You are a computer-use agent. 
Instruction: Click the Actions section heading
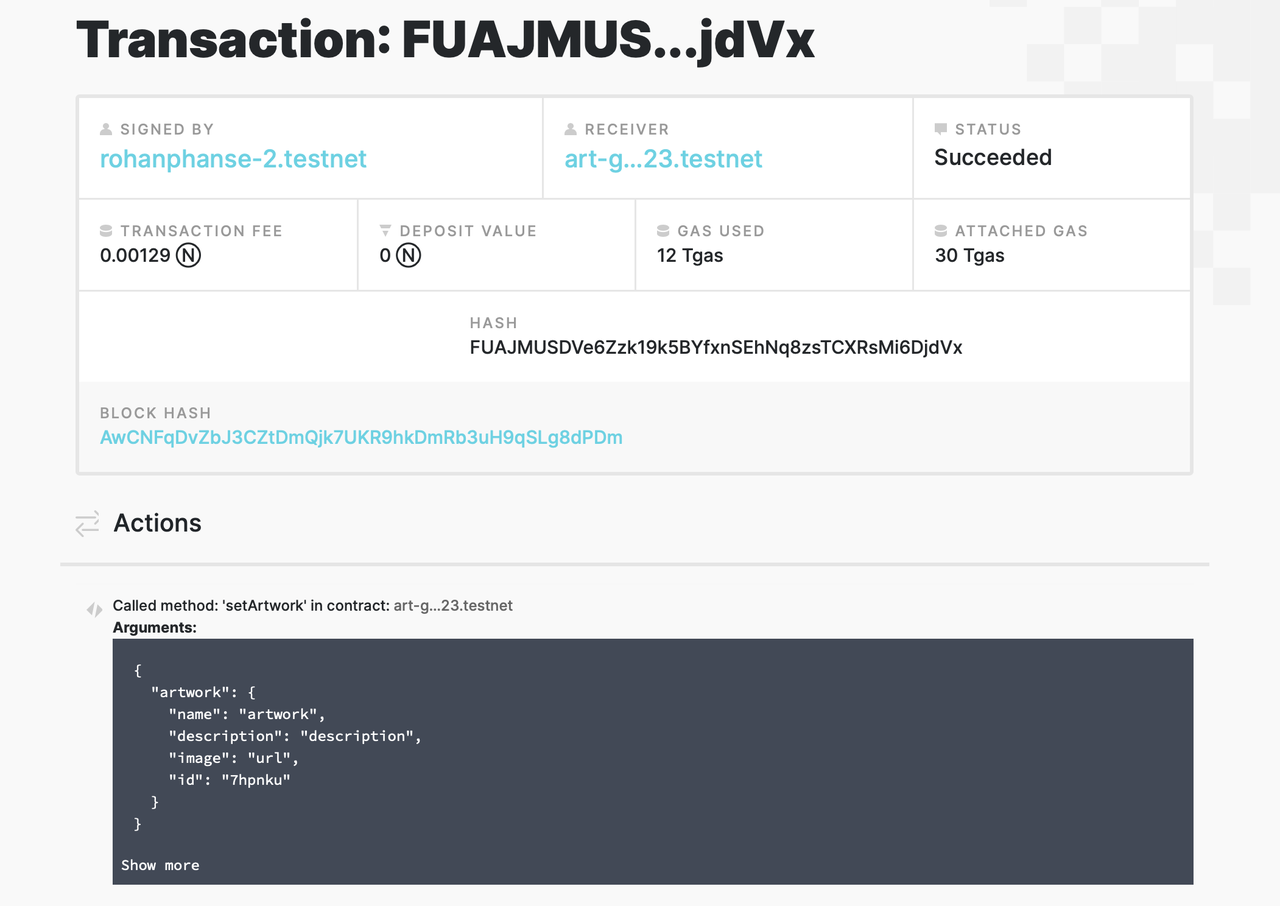(x=157, y=523)
